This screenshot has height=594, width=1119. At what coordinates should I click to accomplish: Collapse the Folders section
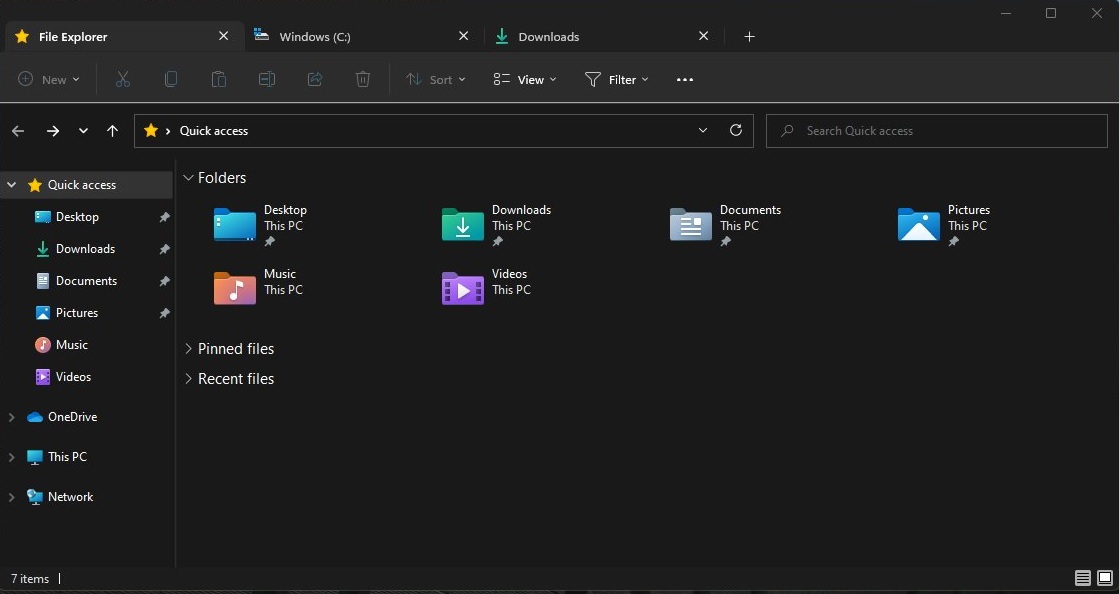[188, 178]
